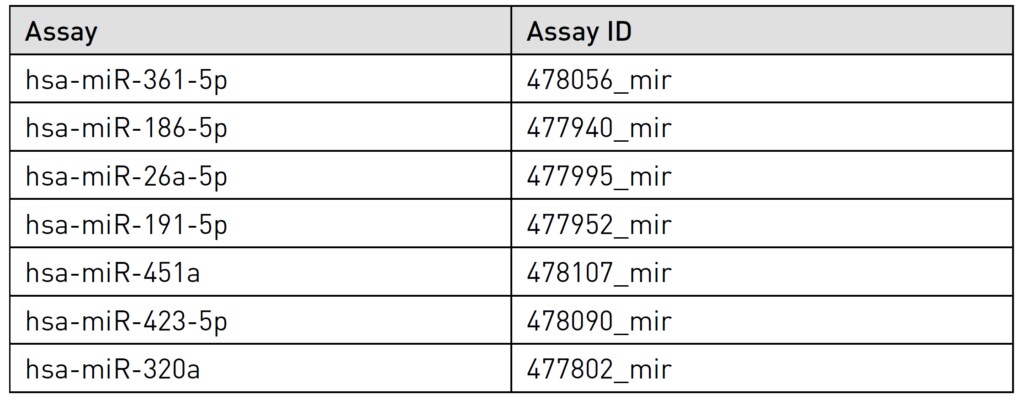The image size is (1024, 400).
Task: Choose the 478090_mir cell
Action: pos(598,321)
